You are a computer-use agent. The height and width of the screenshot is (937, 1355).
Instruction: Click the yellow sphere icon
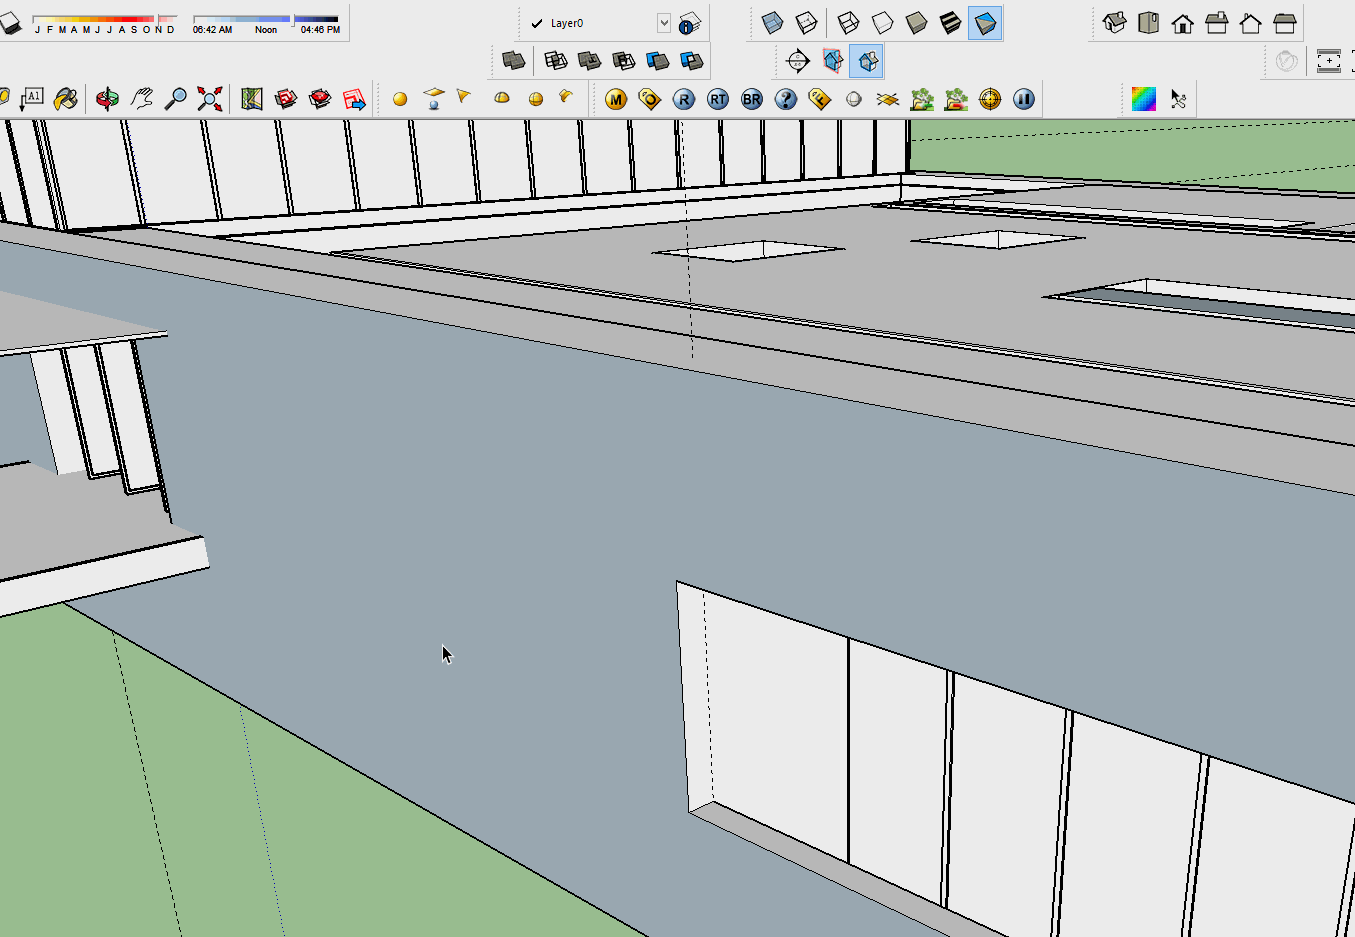pyautogui.click(x=400, y=99)
